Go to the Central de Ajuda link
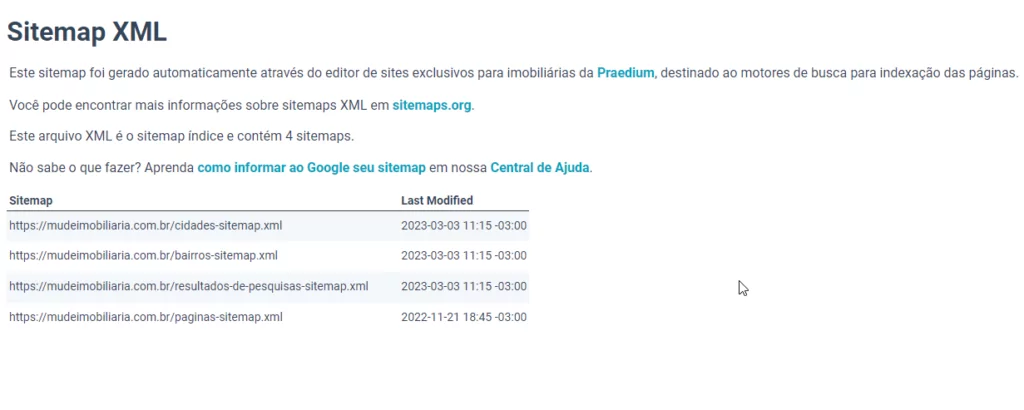This screenshot has height=410, width=1024. [x=539, y=167]
